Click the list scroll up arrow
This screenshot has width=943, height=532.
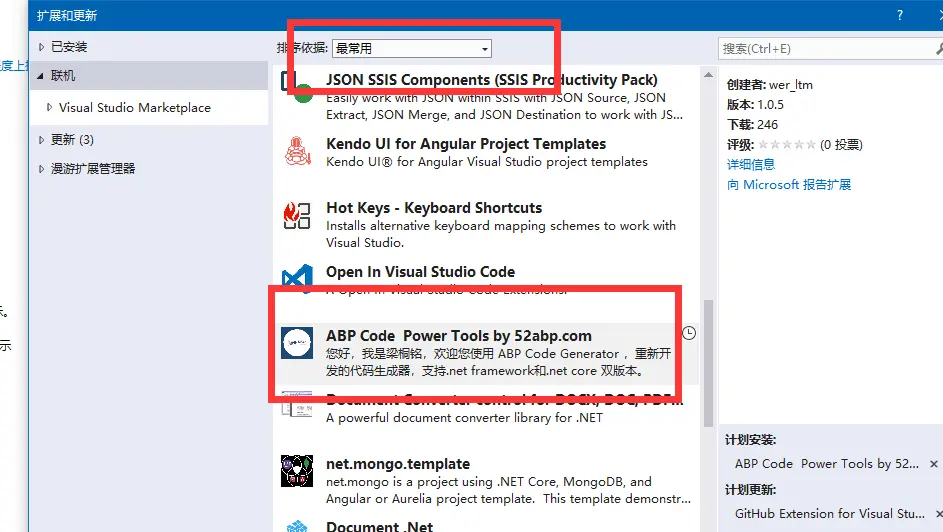(708, 75)
